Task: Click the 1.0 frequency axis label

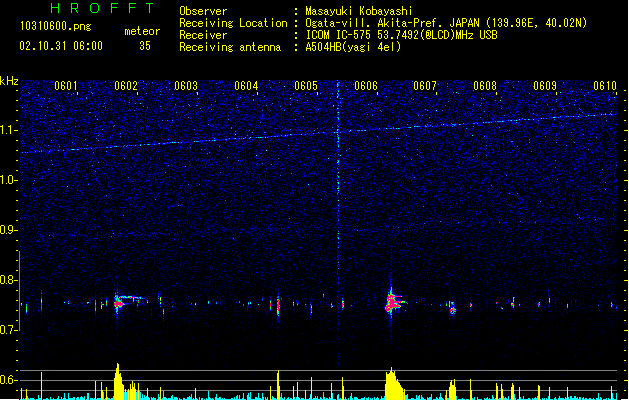Action: (9, 180)
